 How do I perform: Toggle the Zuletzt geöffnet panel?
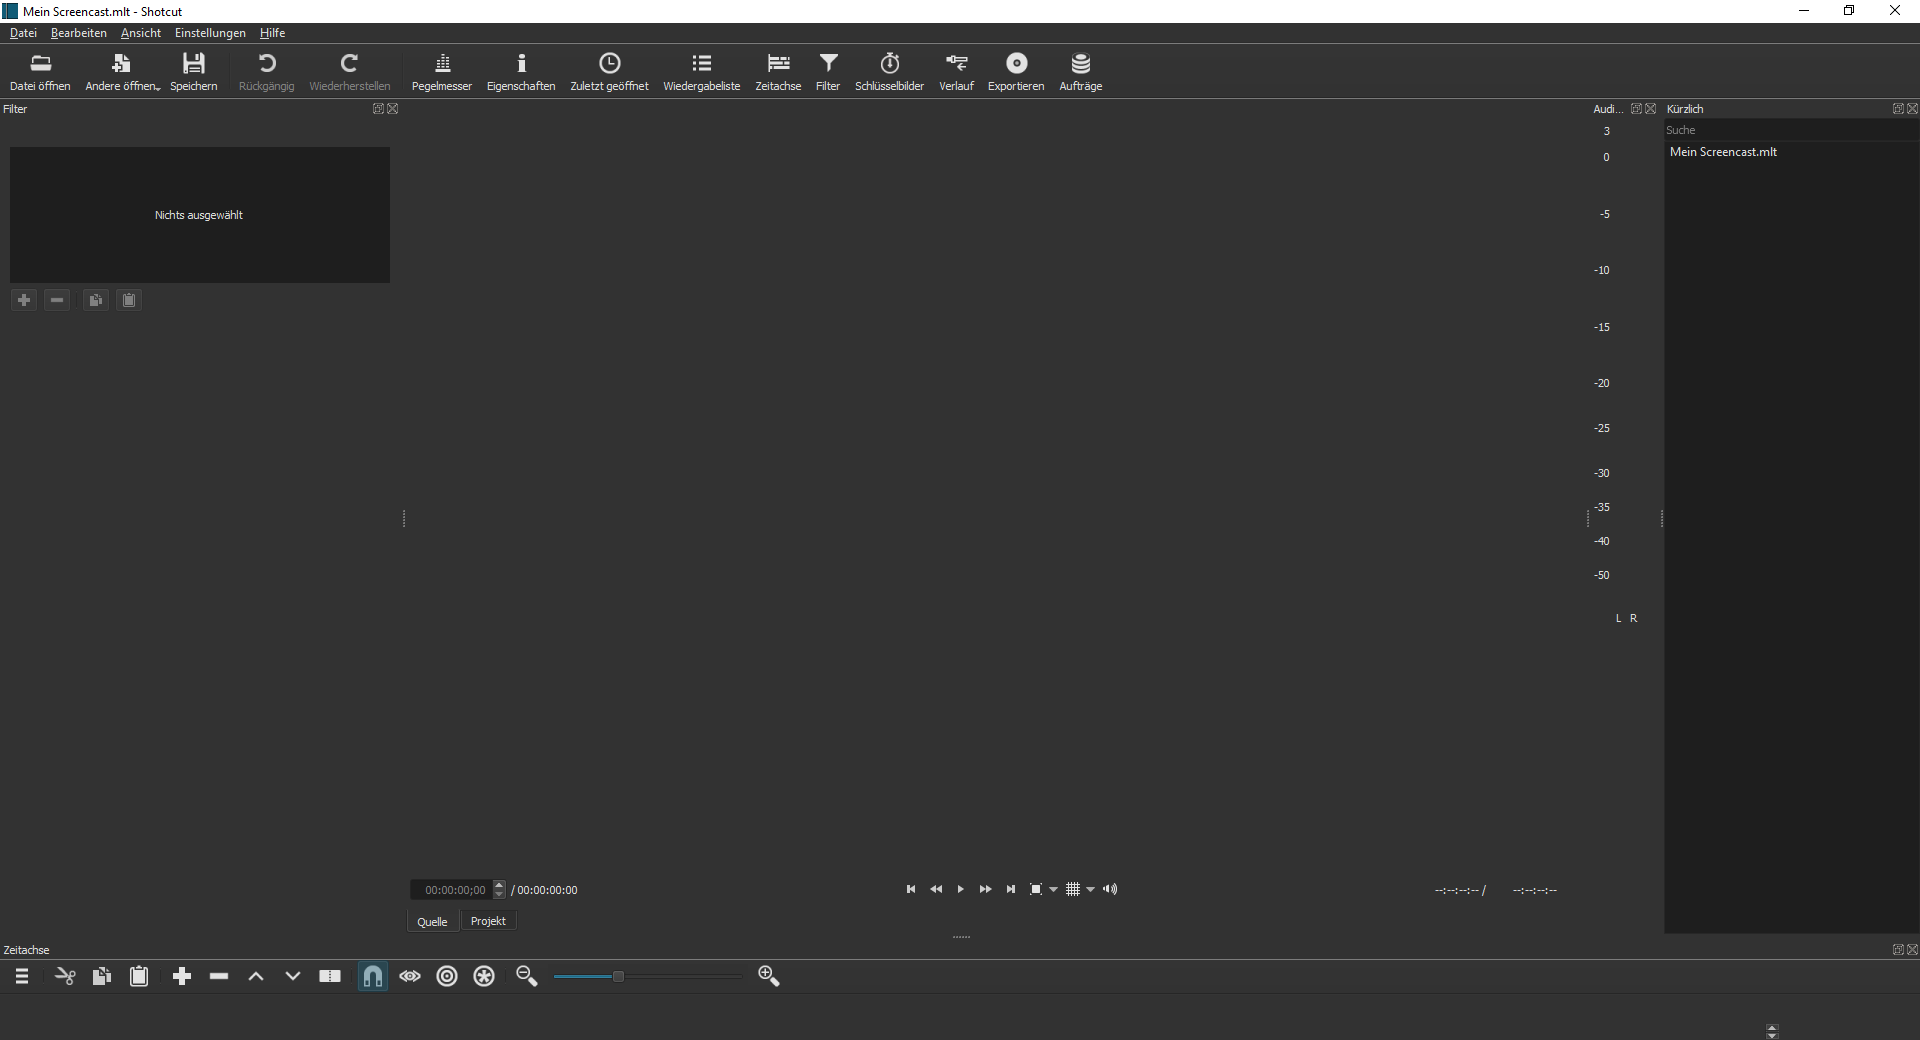tap(609, 72)
